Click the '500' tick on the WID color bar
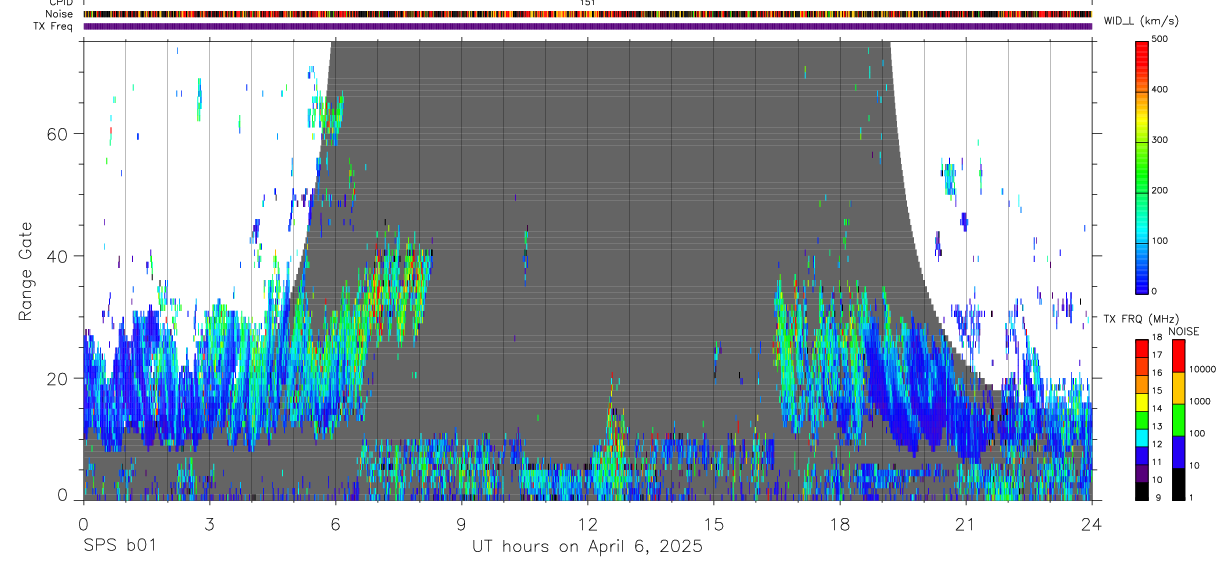Screen dimensions: 1228x567 [x=1160, y=40]
